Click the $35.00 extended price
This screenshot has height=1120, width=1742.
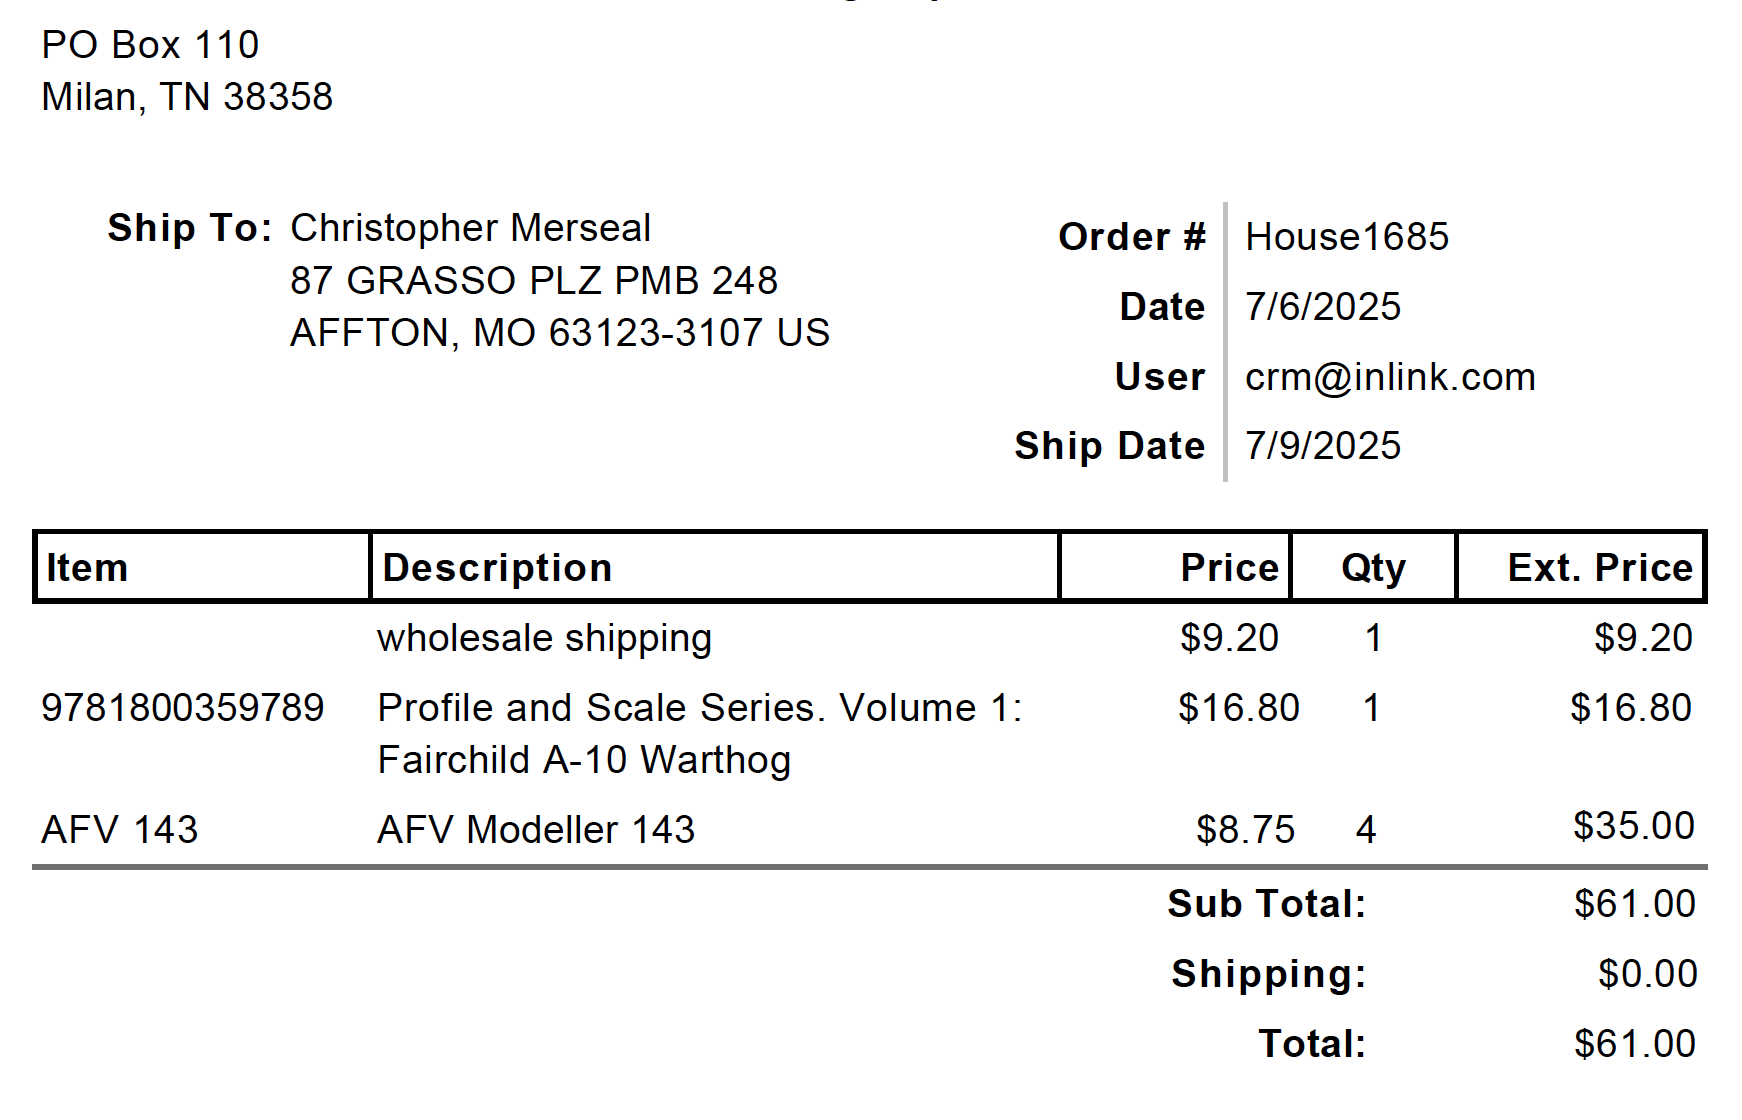[1633, 826]
